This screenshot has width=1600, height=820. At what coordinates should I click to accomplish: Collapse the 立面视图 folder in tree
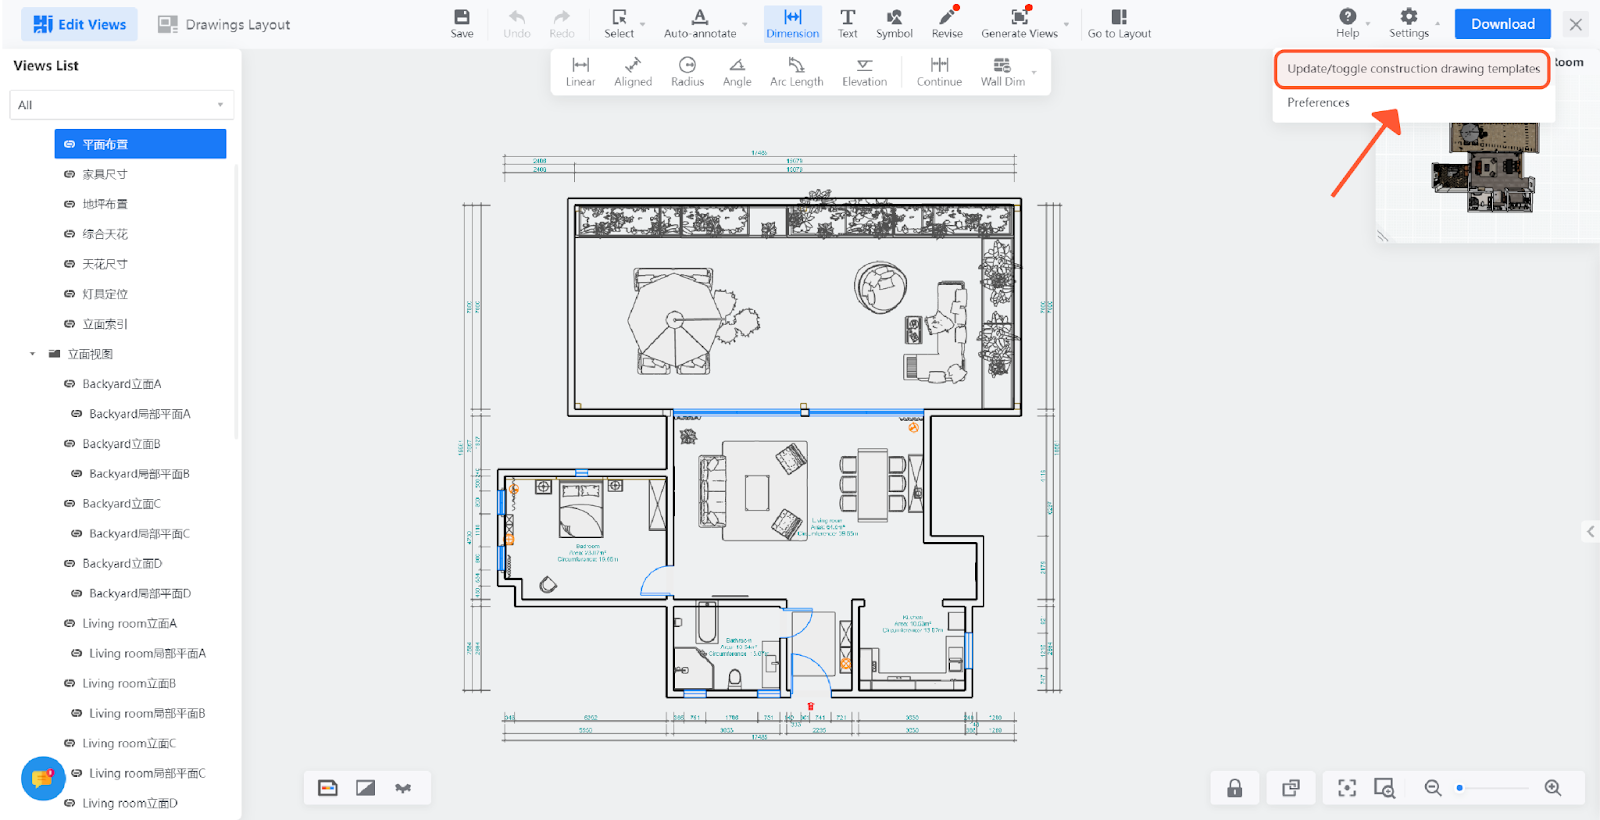click(x=33, y=354)
